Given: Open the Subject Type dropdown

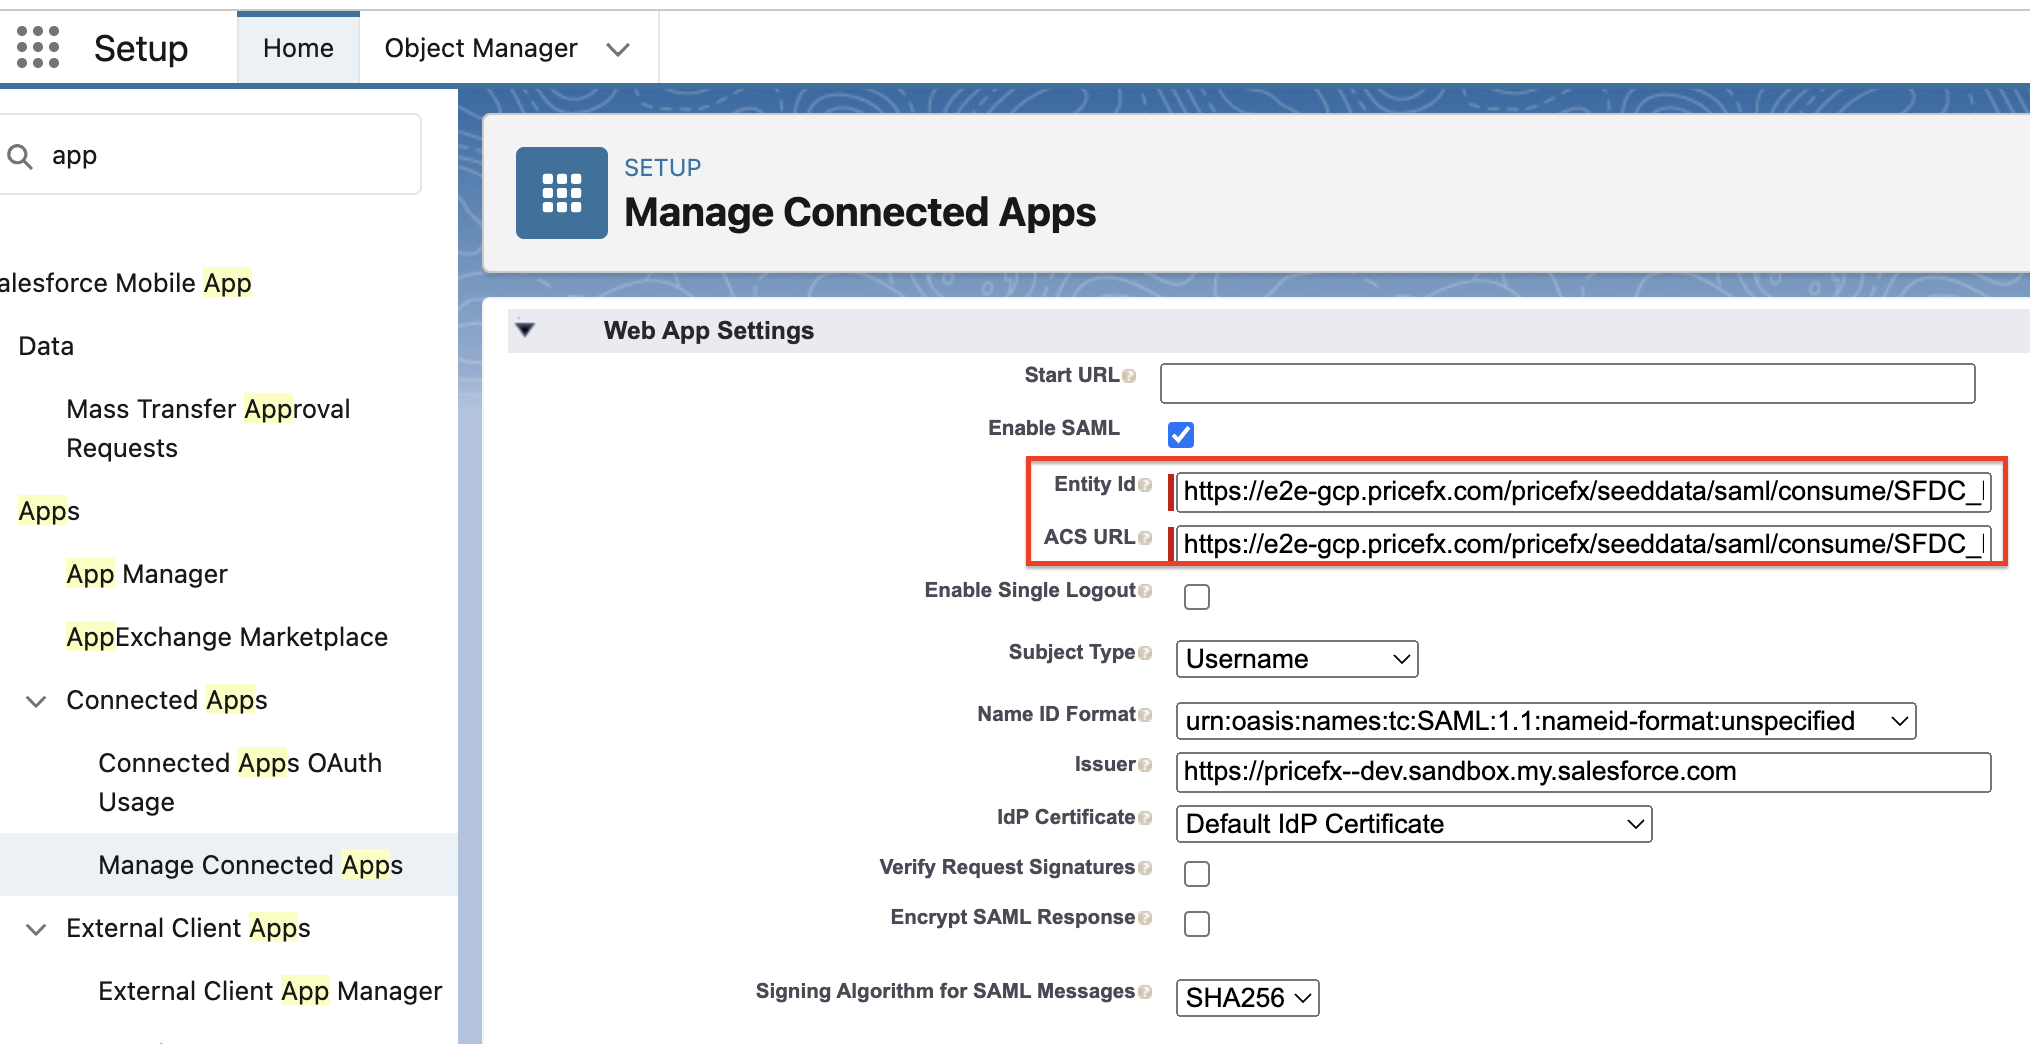Looking at the screenshot, I should 1296,659.
